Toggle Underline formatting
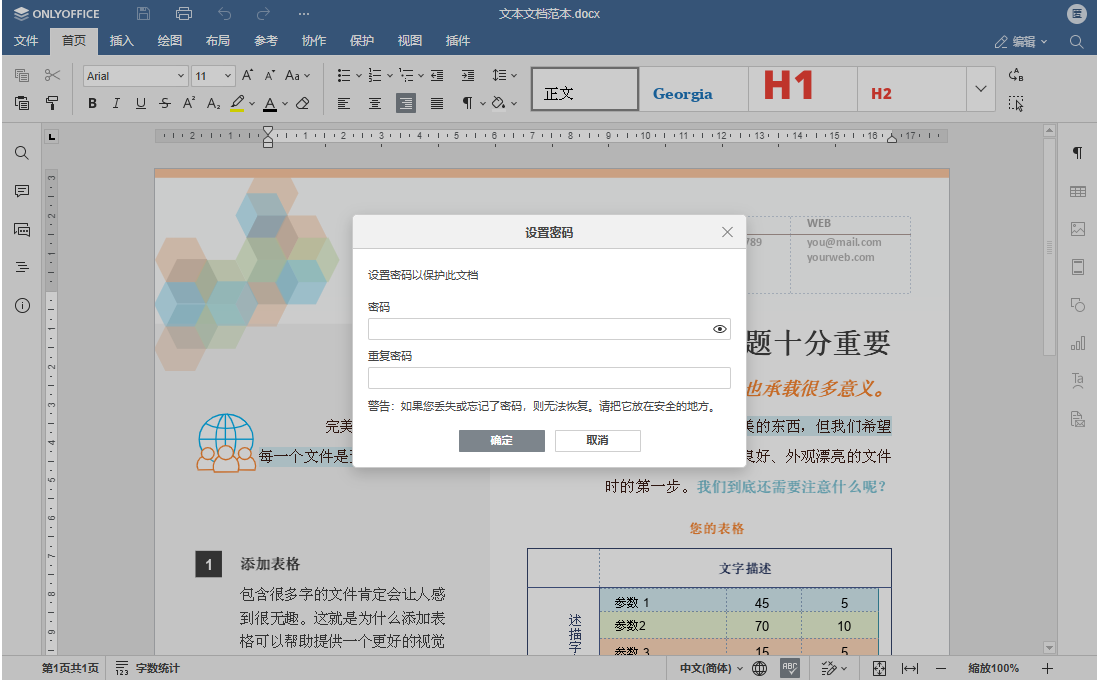 click(x=141, y=104)
